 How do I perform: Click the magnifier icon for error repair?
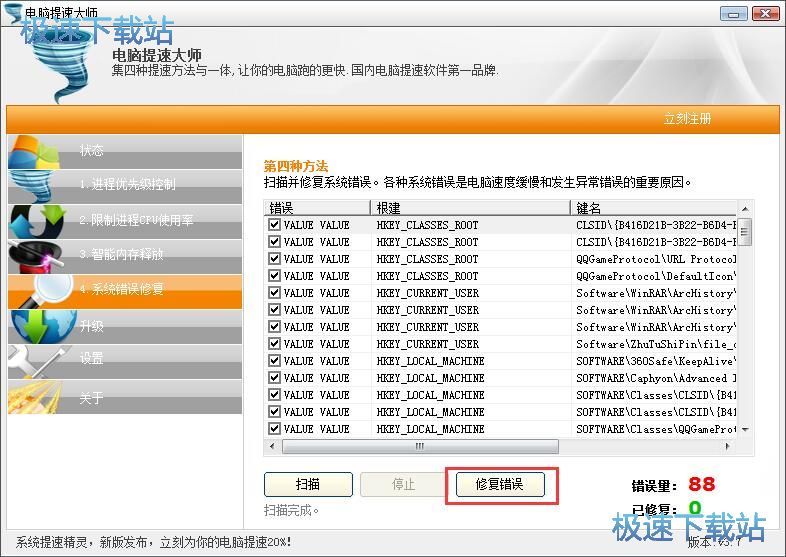click(48, 291)
